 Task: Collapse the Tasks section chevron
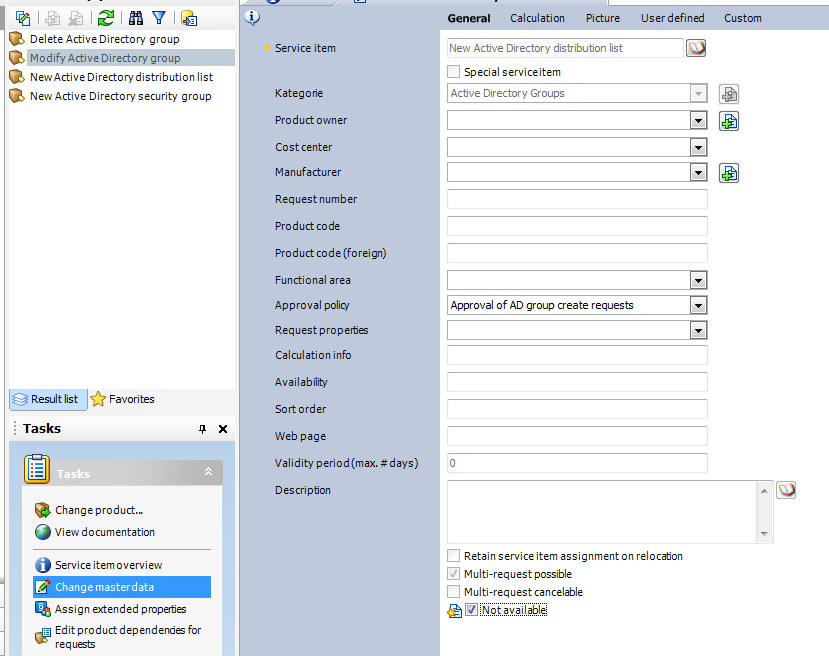[208, 471]
